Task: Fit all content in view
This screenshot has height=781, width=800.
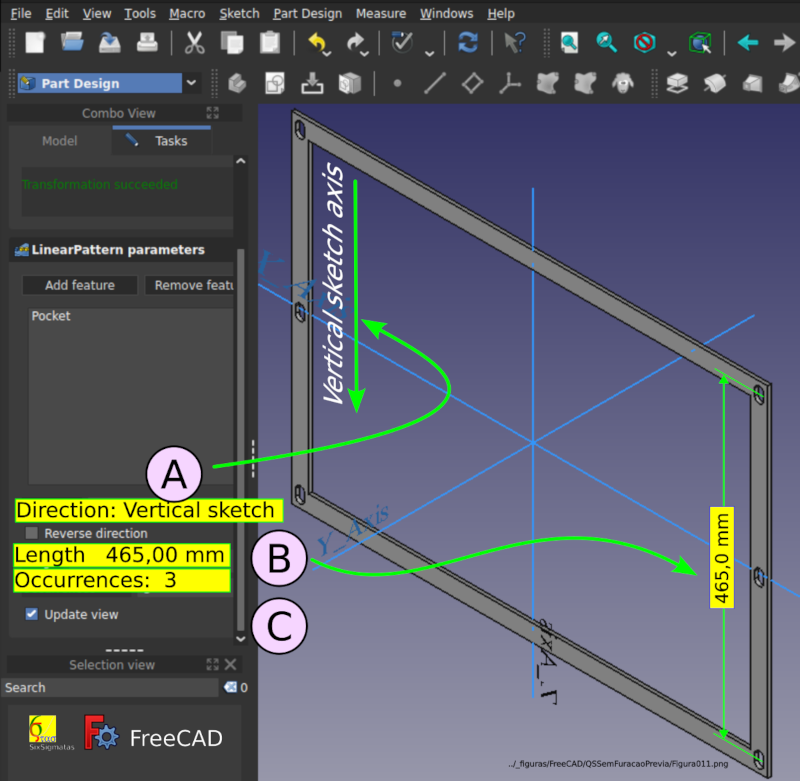Action: [x=569, y=42]
